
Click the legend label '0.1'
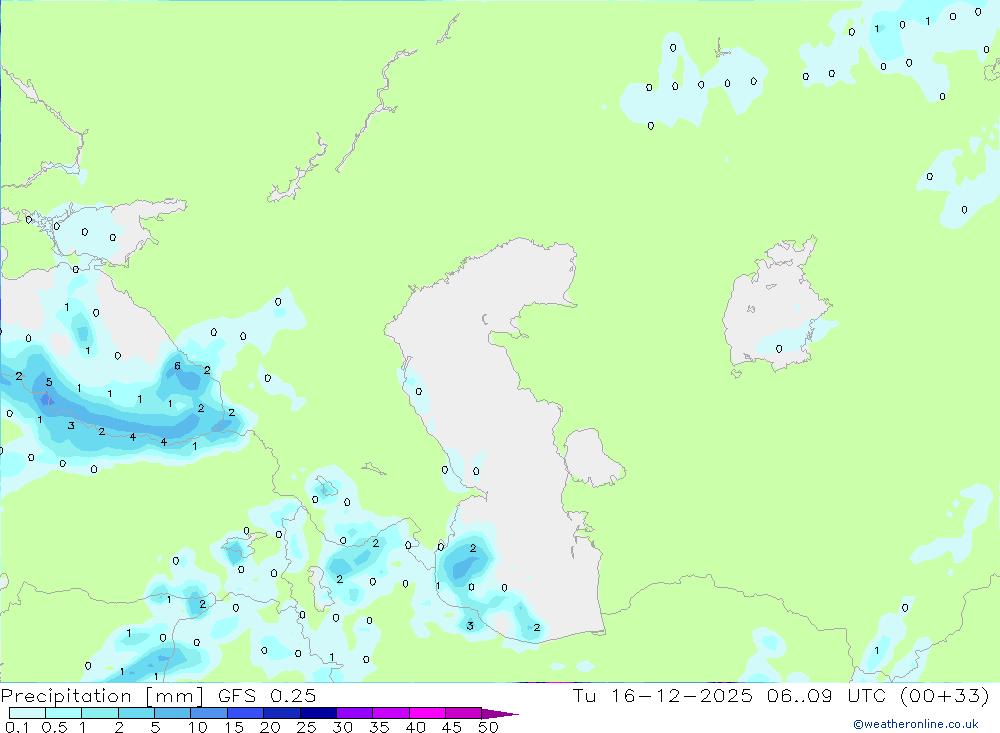[17, 727]
